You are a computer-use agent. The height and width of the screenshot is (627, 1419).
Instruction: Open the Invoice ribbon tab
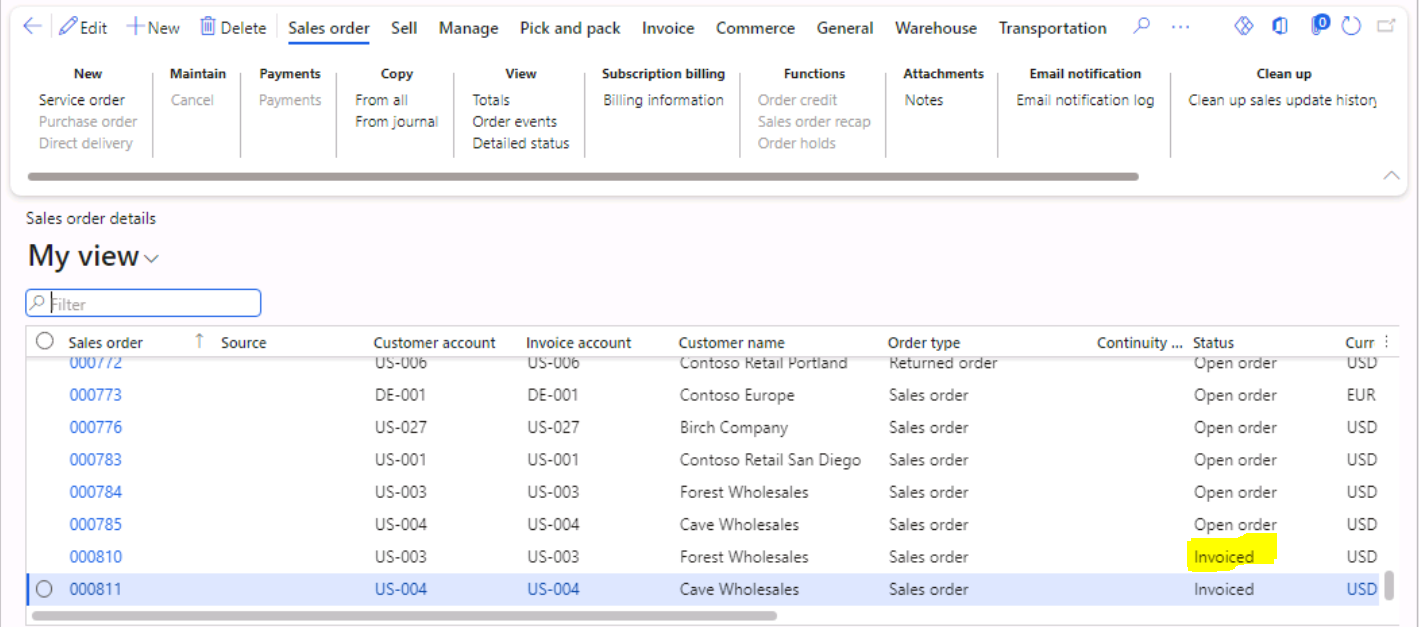[668, 28]
